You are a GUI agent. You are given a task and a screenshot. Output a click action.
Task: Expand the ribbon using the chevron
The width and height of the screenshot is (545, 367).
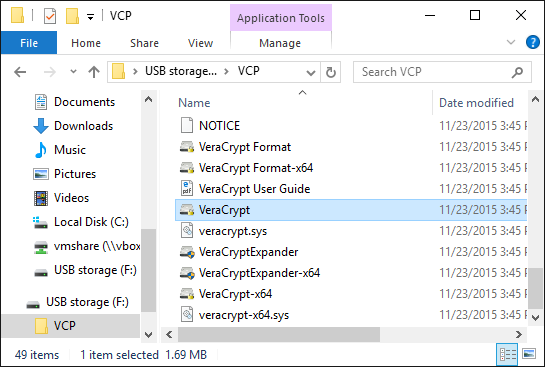coord(511,42)
